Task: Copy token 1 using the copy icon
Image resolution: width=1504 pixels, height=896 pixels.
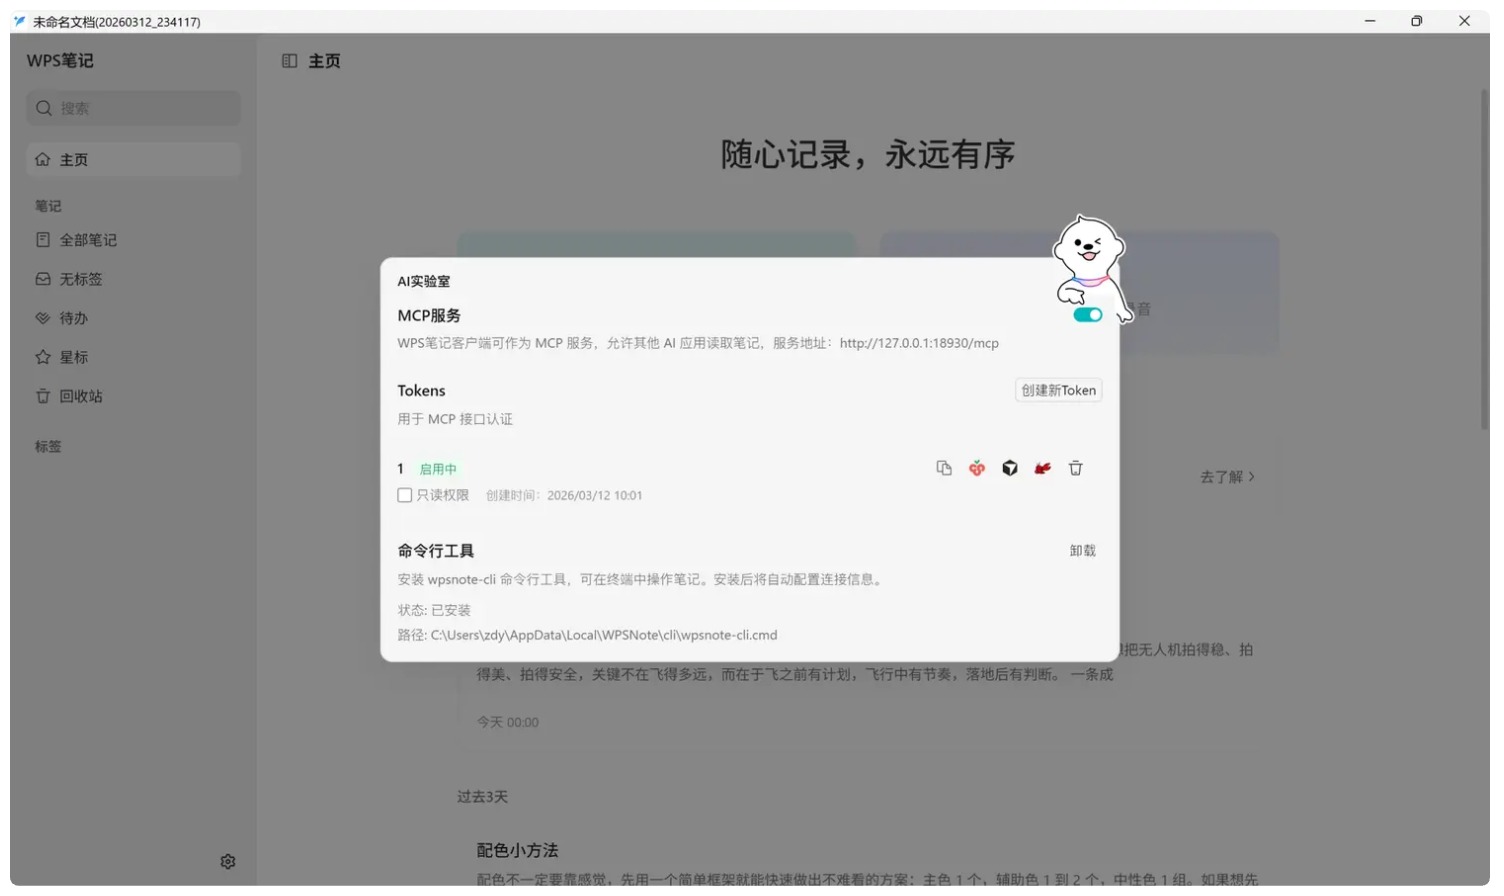Action: [x=943, y=468]
